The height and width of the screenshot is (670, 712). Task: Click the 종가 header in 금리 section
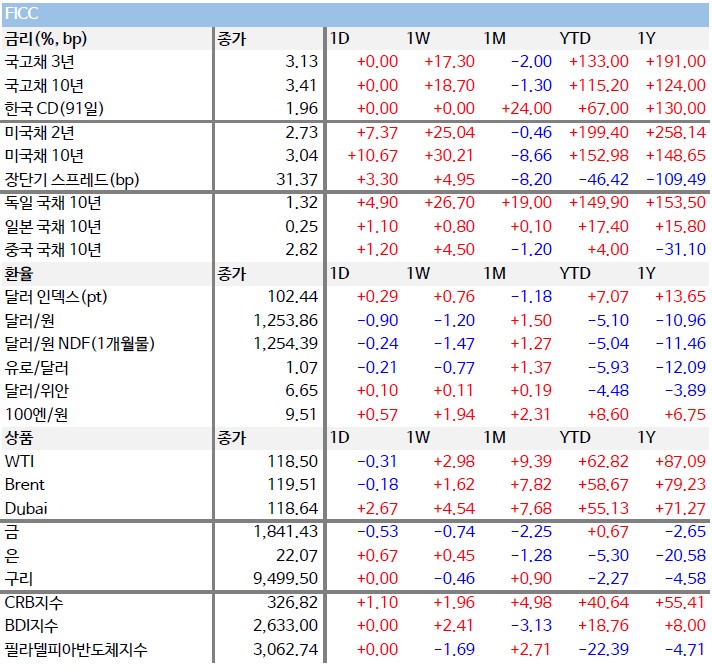coord(232,39)
